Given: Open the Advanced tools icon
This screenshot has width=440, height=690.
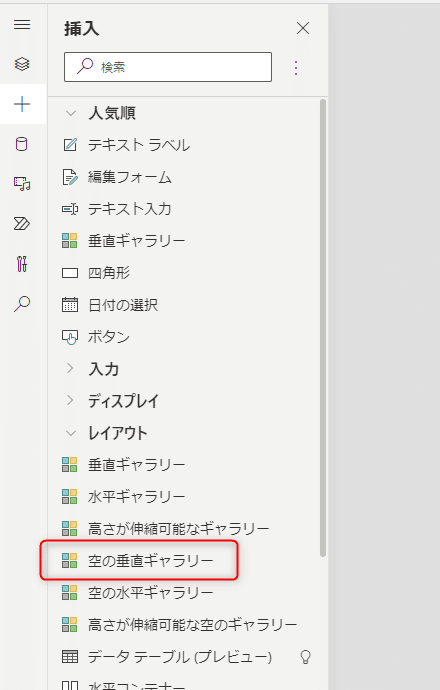Looking at the screenshot, I should (x=22, y=264).
